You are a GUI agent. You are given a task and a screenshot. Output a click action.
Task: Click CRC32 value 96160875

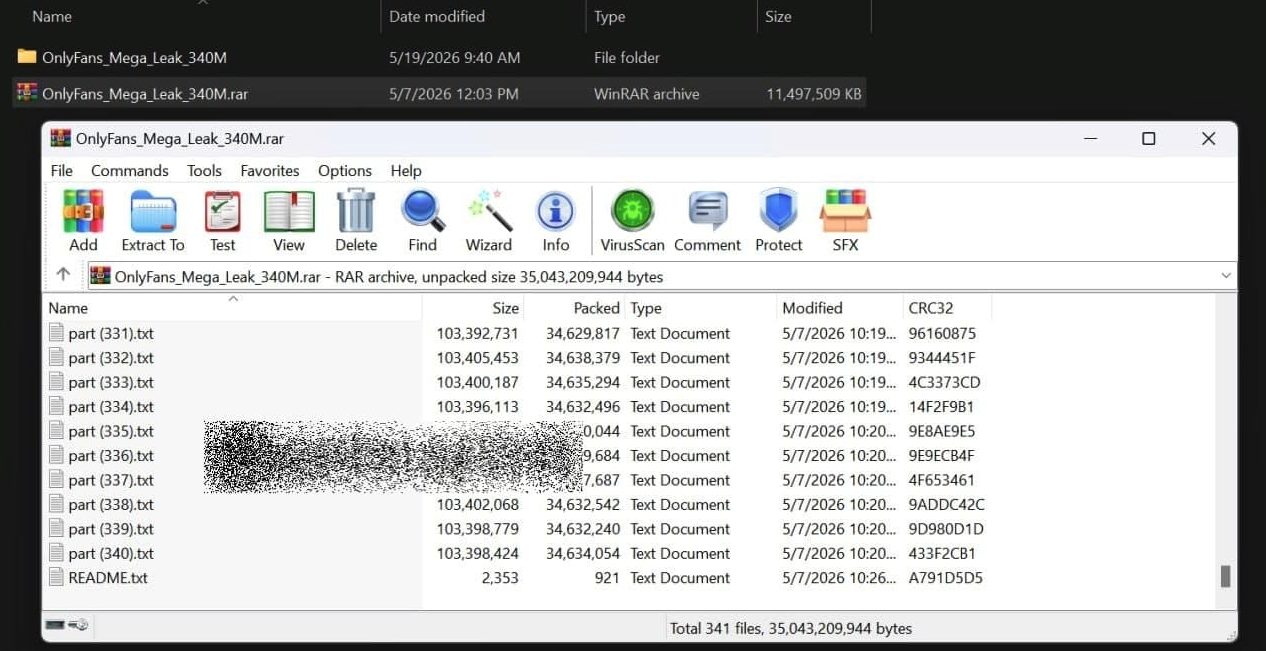[x=942, y=333]
